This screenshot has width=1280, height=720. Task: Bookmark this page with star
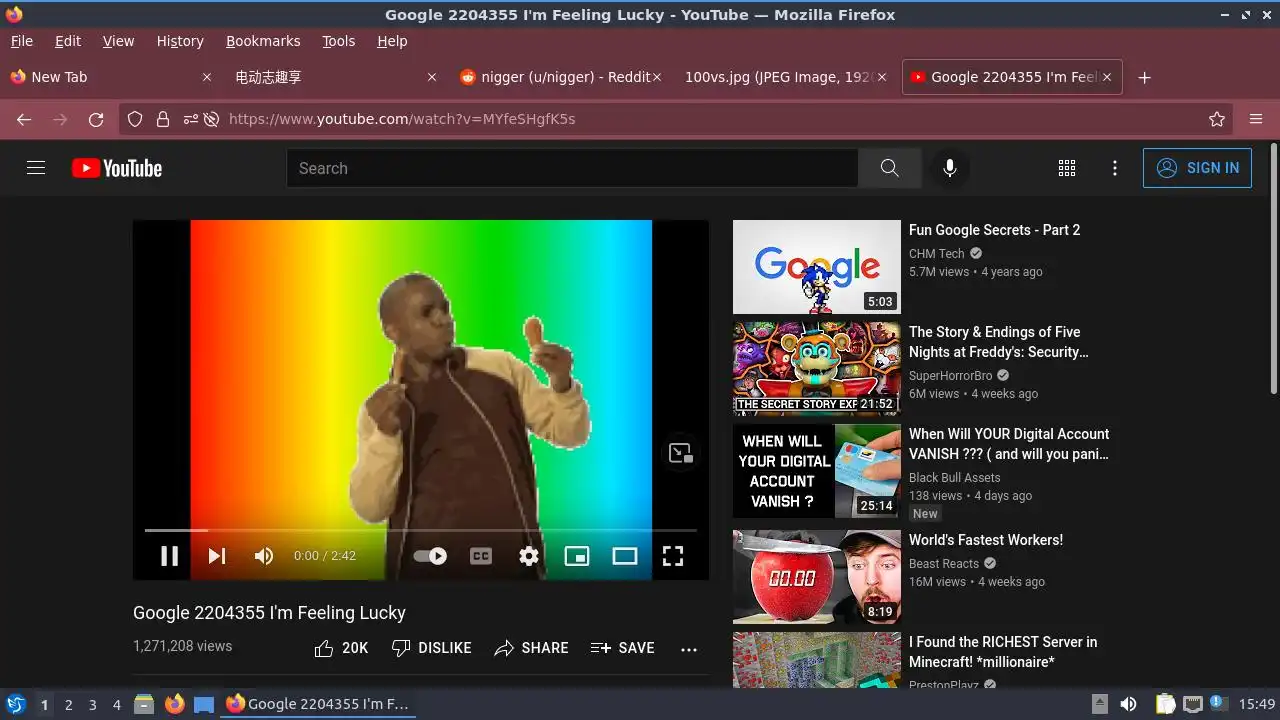point(1217,119)
